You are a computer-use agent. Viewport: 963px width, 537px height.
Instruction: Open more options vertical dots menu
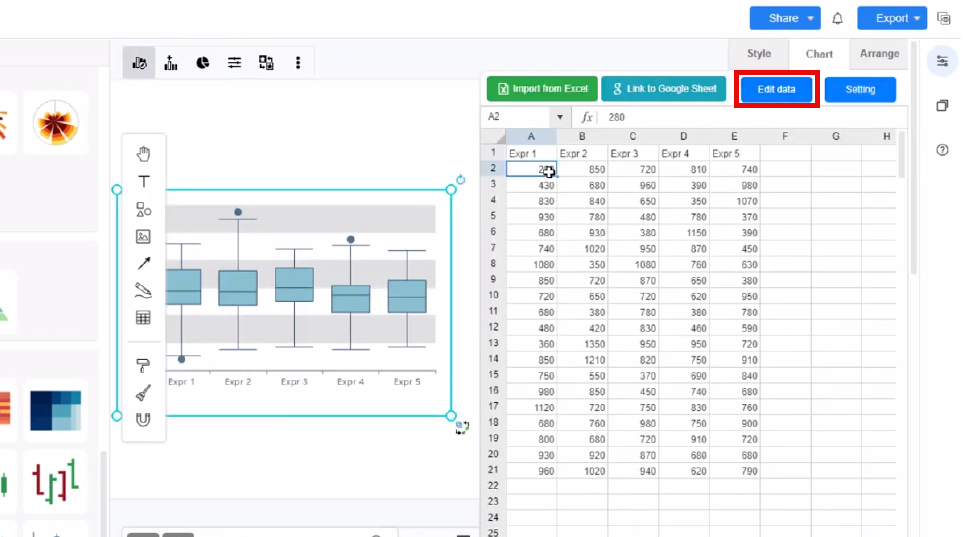(x=298, y=63)
